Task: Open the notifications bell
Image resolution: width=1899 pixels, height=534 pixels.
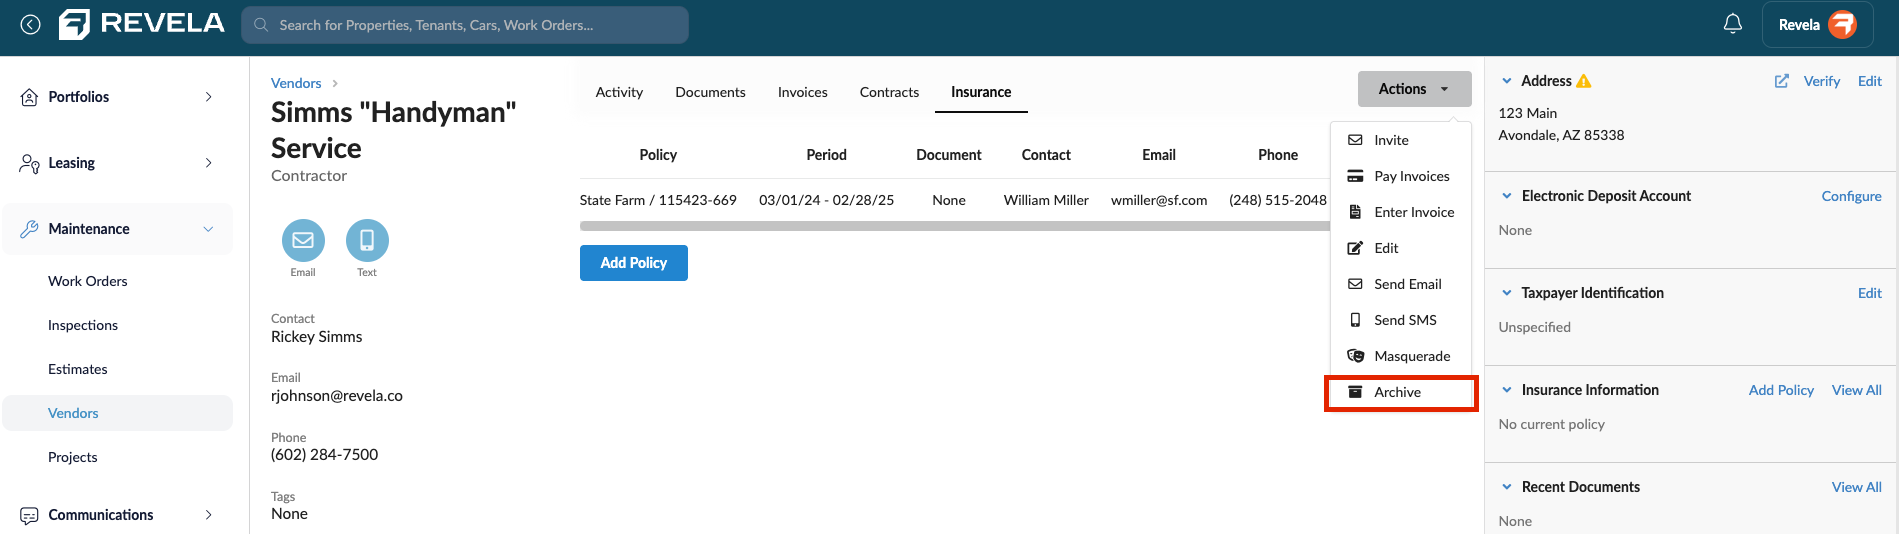Action: tap(1733, 24)
